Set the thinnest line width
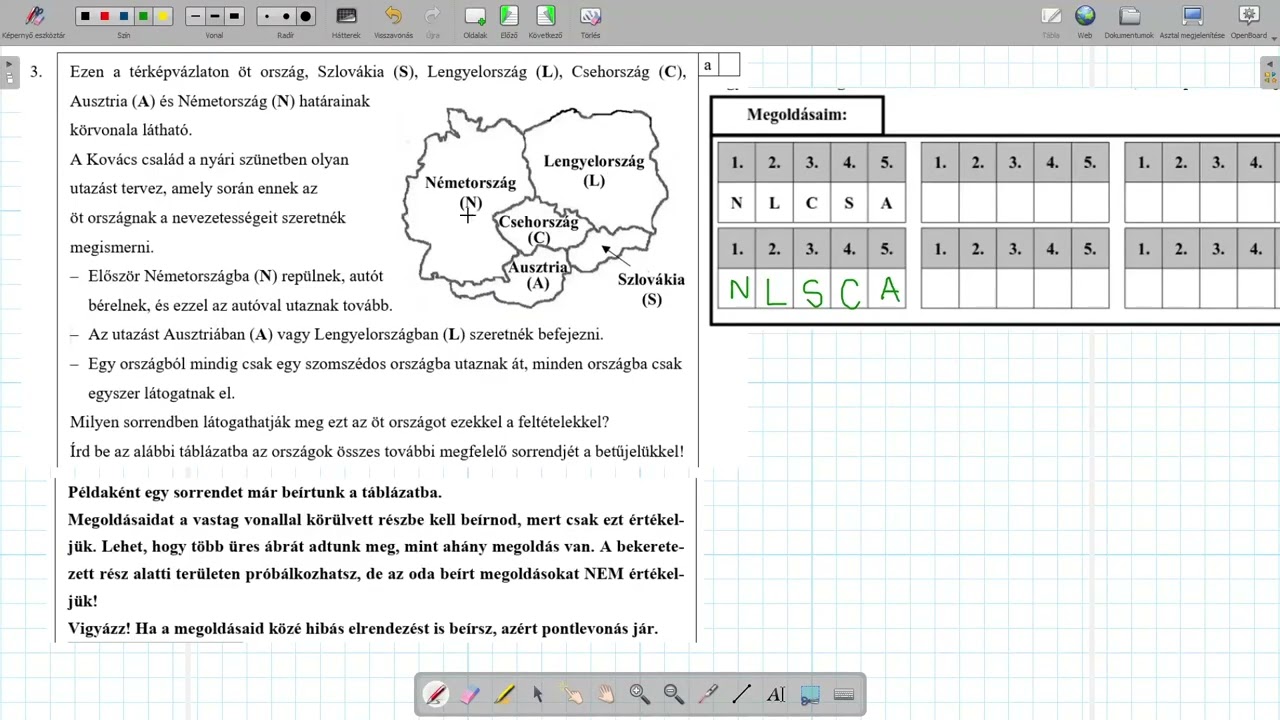Viewport: 1280px width, 720px height. [195, 16]
